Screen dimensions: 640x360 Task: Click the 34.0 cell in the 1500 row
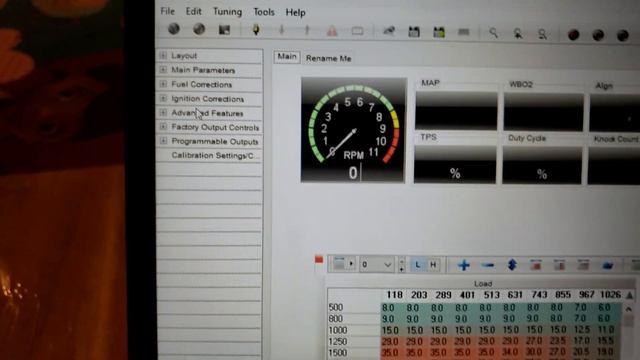pyautogui.click(x=510, y=352)
